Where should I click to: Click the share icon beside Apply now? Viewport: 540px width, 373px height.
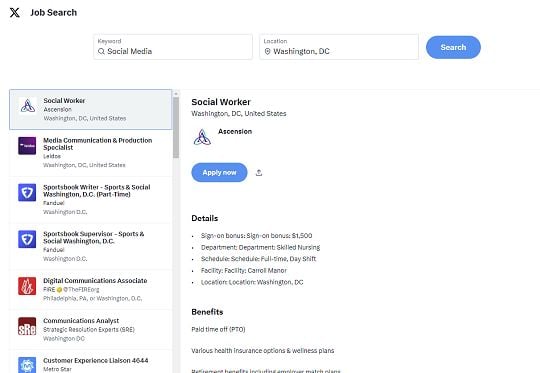pos(259,173)
